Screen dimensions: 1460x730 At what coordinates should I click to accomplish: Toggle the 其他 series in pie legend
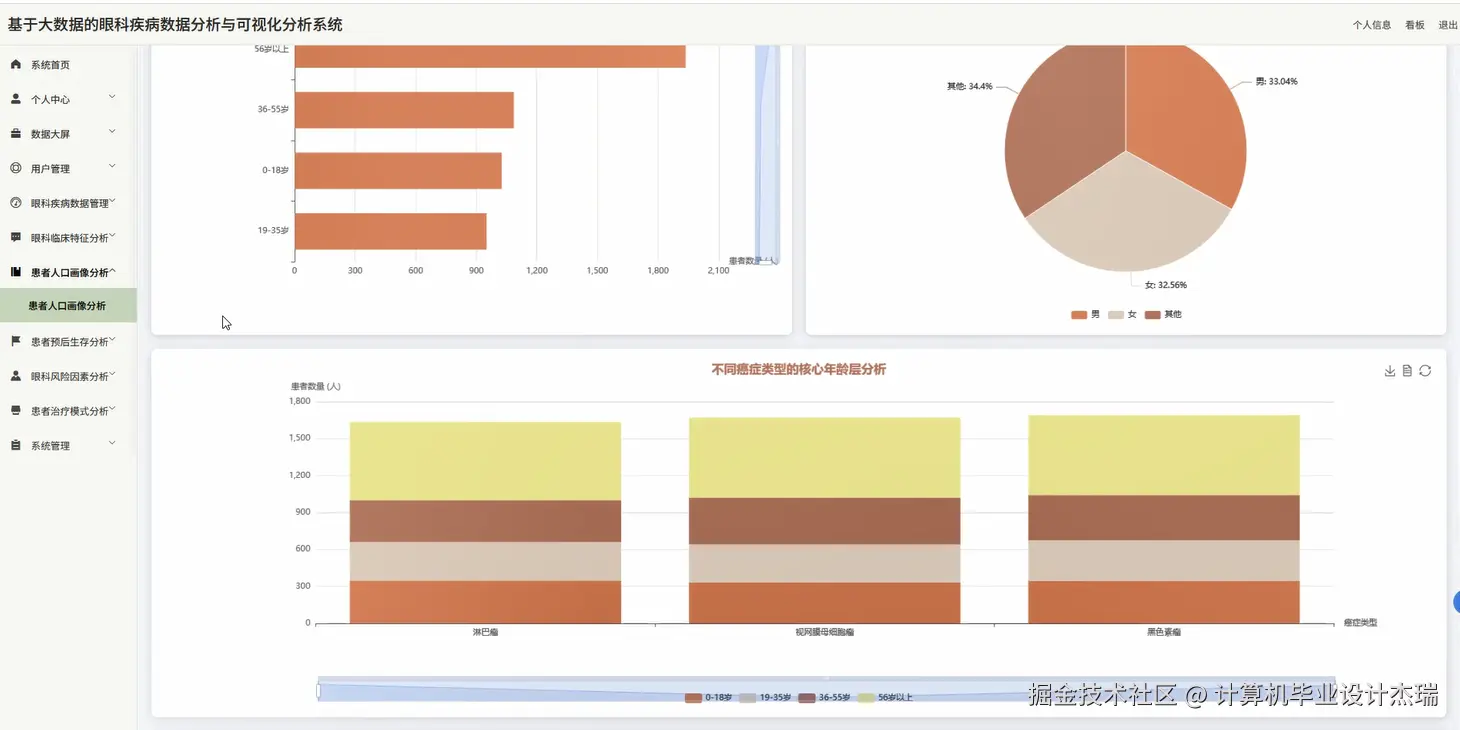coord(1163,315)
